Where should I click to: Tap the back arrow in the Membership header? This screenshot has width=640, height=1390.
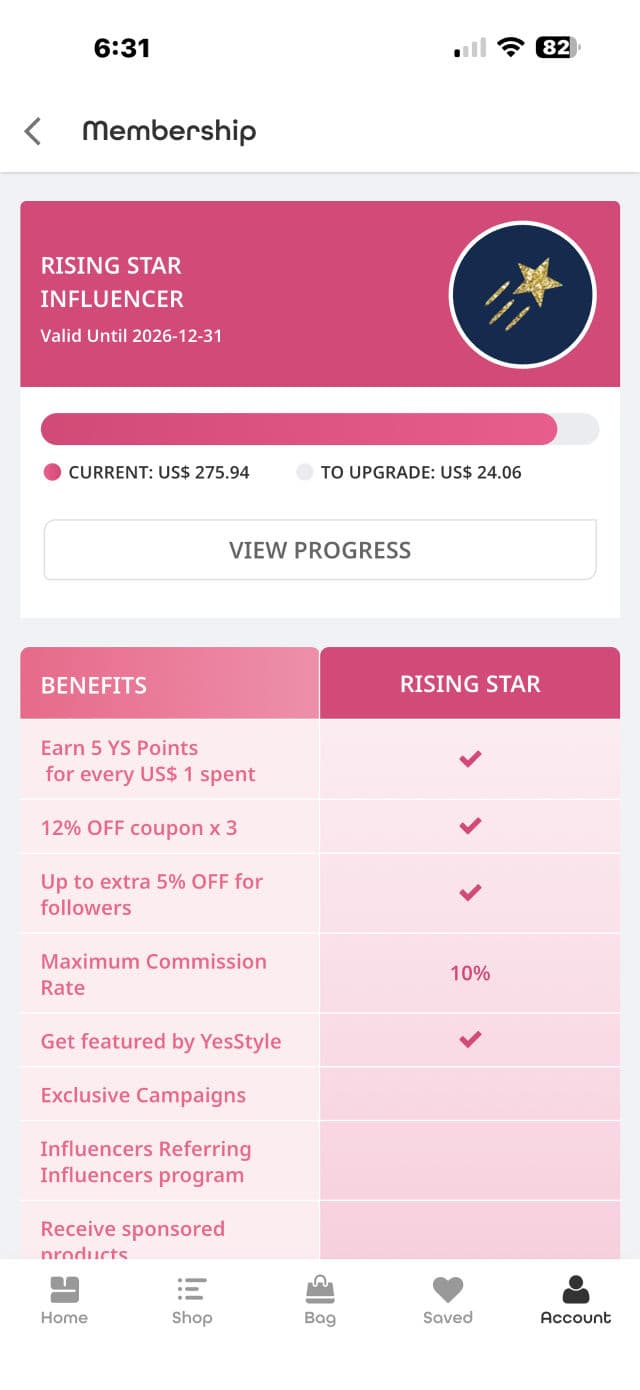click(x=33, y=131)
